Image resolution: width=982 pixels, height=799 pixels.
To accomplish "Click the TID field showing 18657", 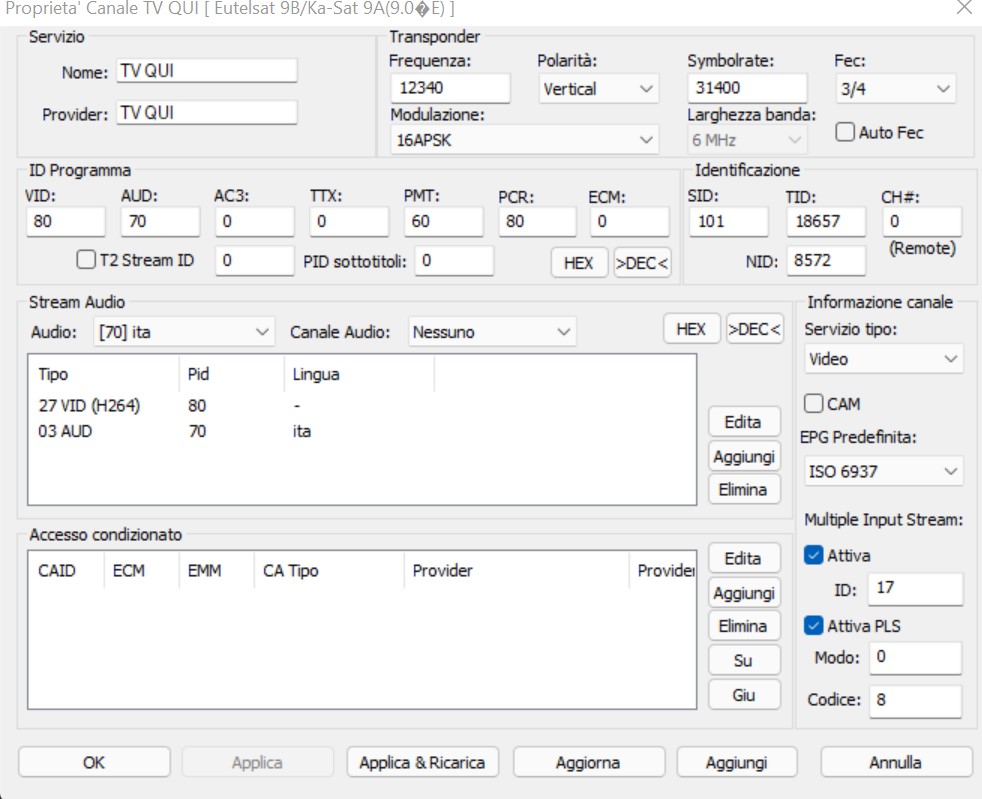I will [826, 222].
